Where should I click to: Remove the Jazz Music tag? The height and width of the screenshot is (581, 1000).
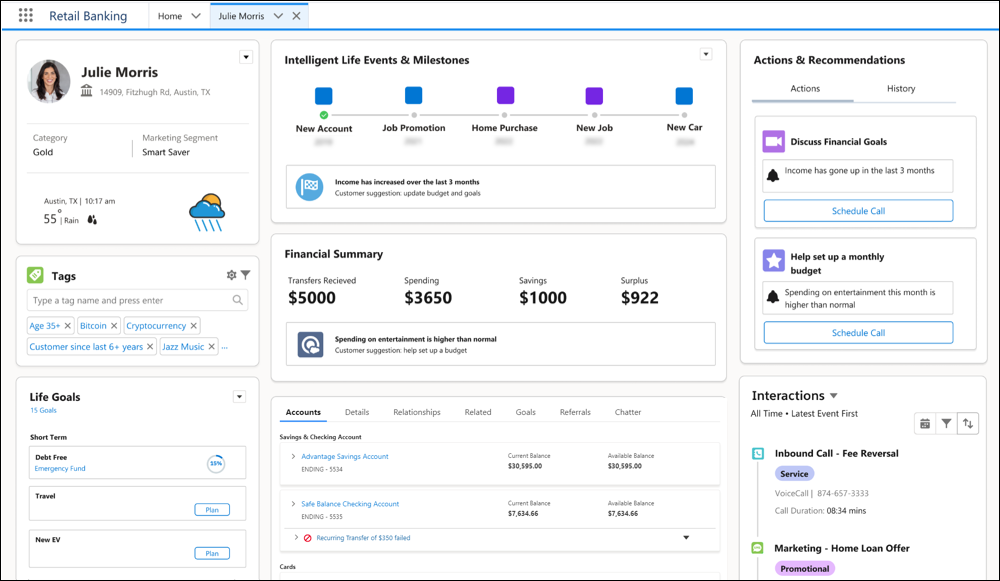coord(212,346)
